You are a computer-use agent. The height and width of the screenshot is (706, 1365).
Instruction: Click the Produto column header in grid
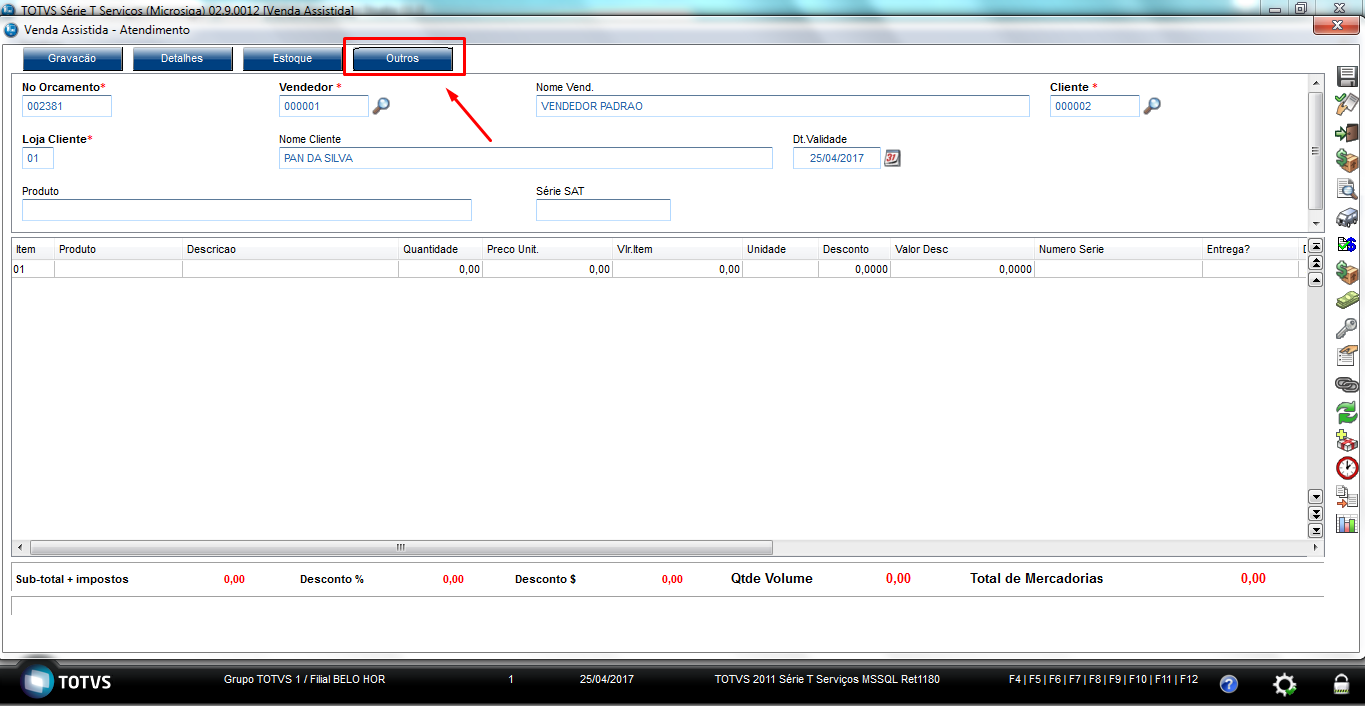pos(118,249)
